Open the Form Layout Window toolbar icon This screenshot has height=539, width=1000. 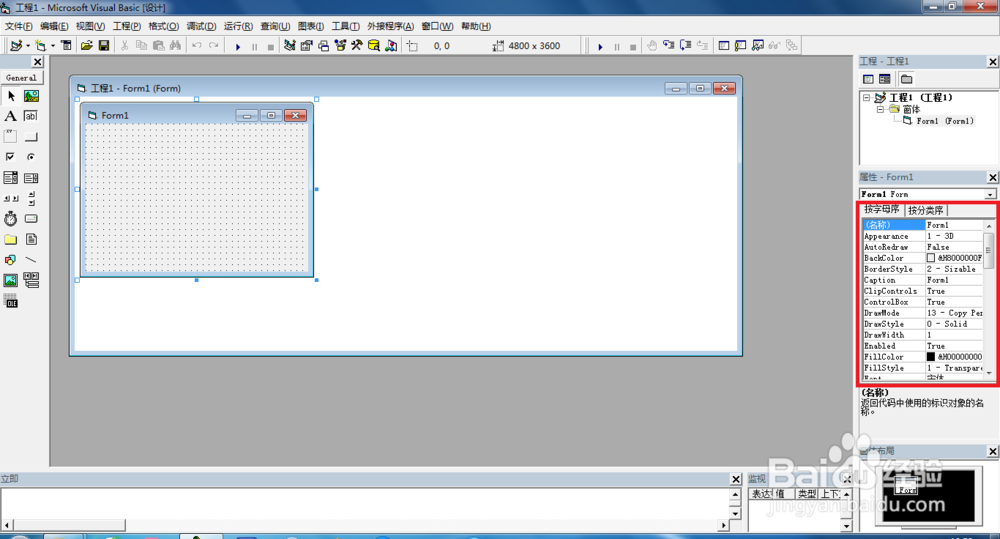click(324, 45)
